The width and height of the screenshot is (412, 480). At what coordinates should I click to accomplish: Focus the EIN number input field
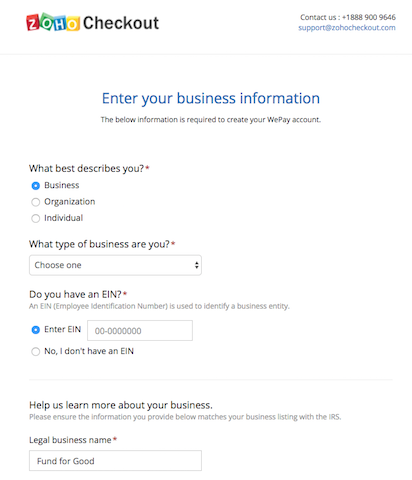coord(140,330)
